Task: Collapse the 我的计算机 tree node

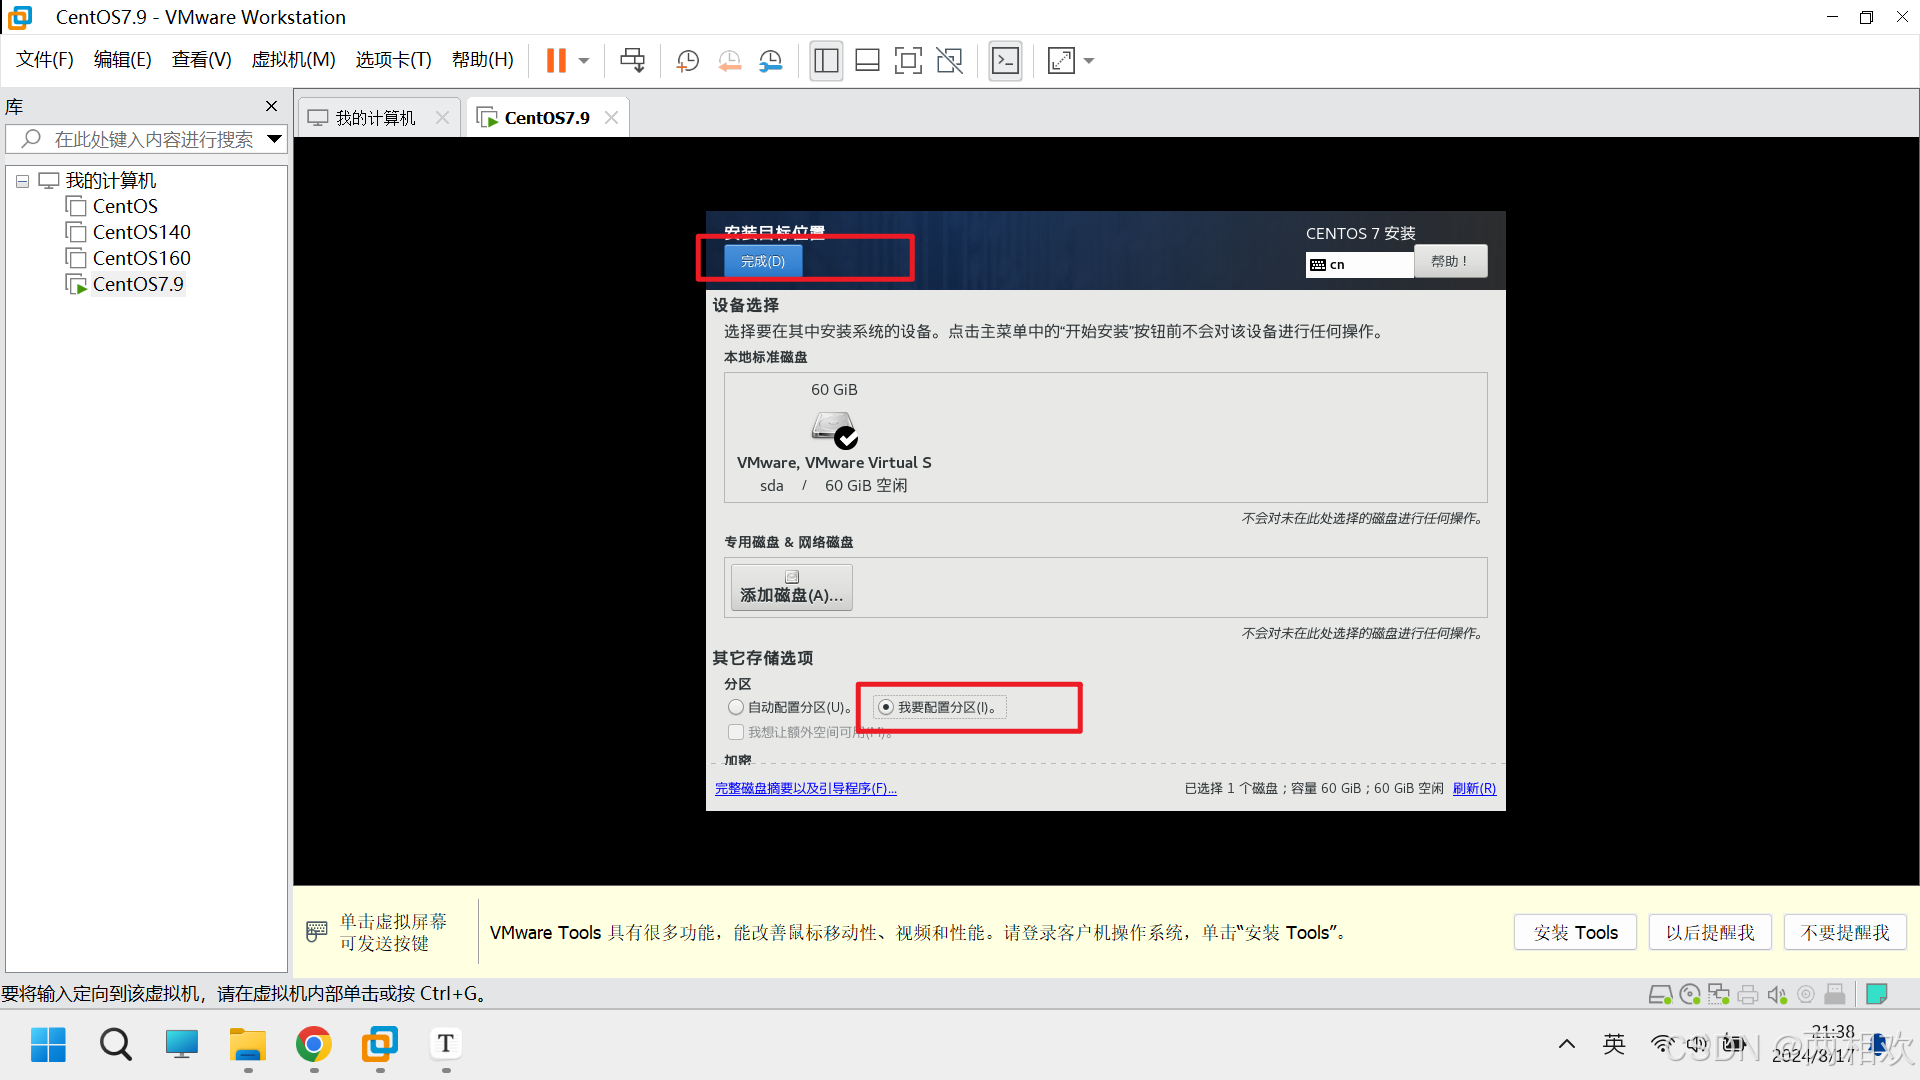Action: point(22,181)
